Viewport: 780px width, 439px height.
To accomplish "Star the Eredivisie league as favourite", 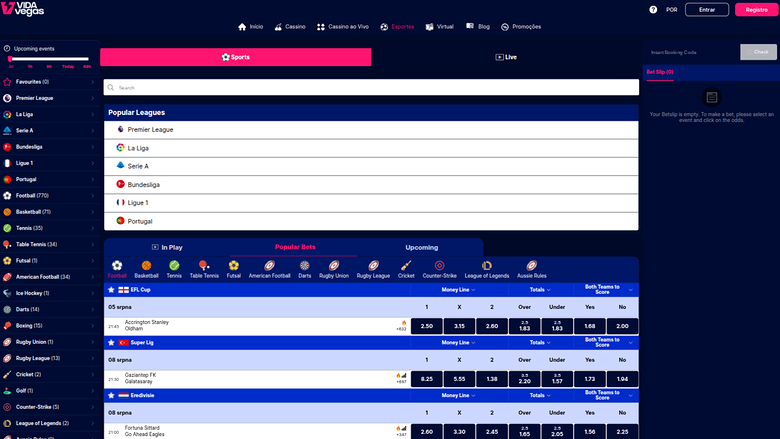I will pyautogui.click(x=111, y=395).
